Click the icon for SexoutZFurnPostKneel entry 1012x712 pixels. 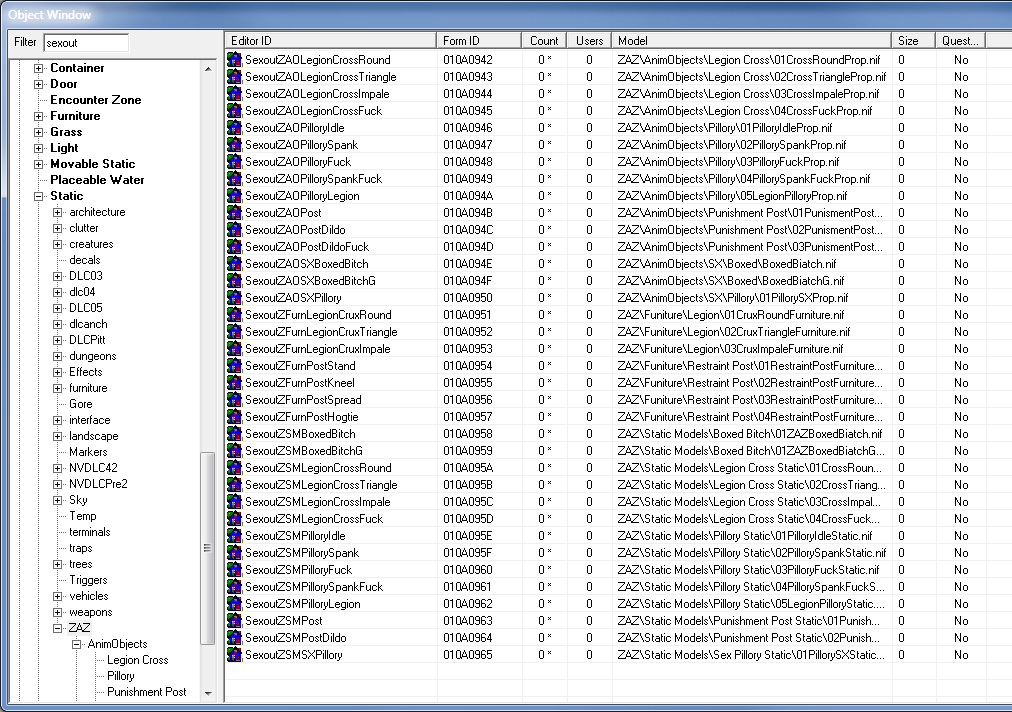235,383
